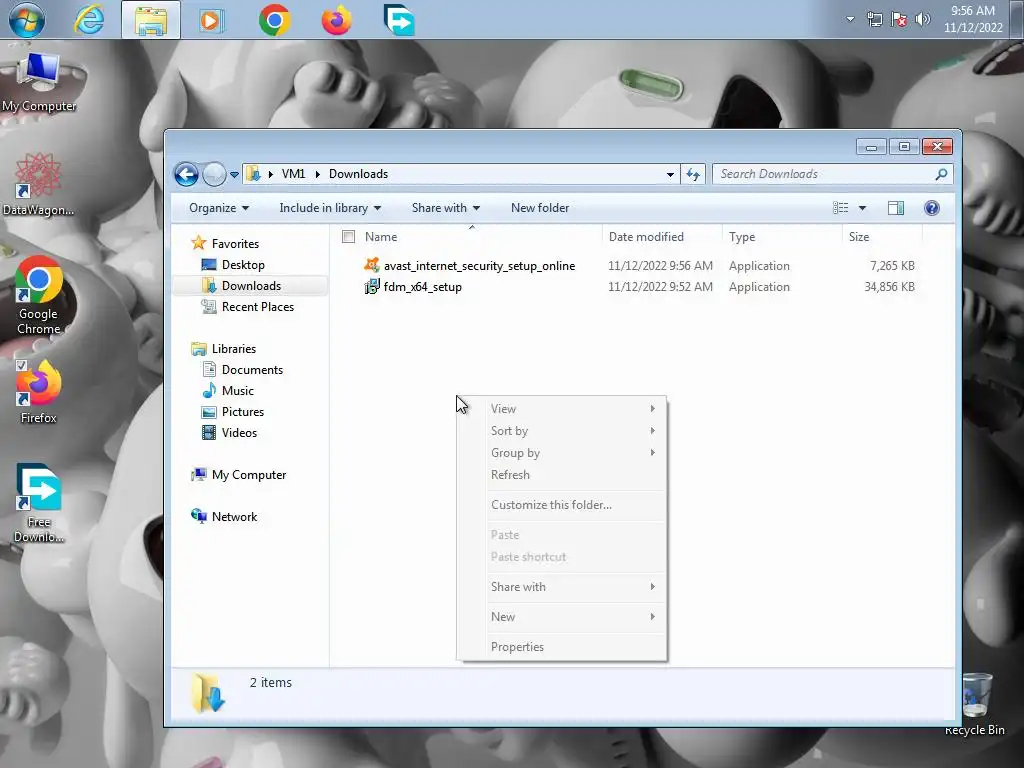
Task: Go back with the Explorer Back arrow
Action: point(186,174)
